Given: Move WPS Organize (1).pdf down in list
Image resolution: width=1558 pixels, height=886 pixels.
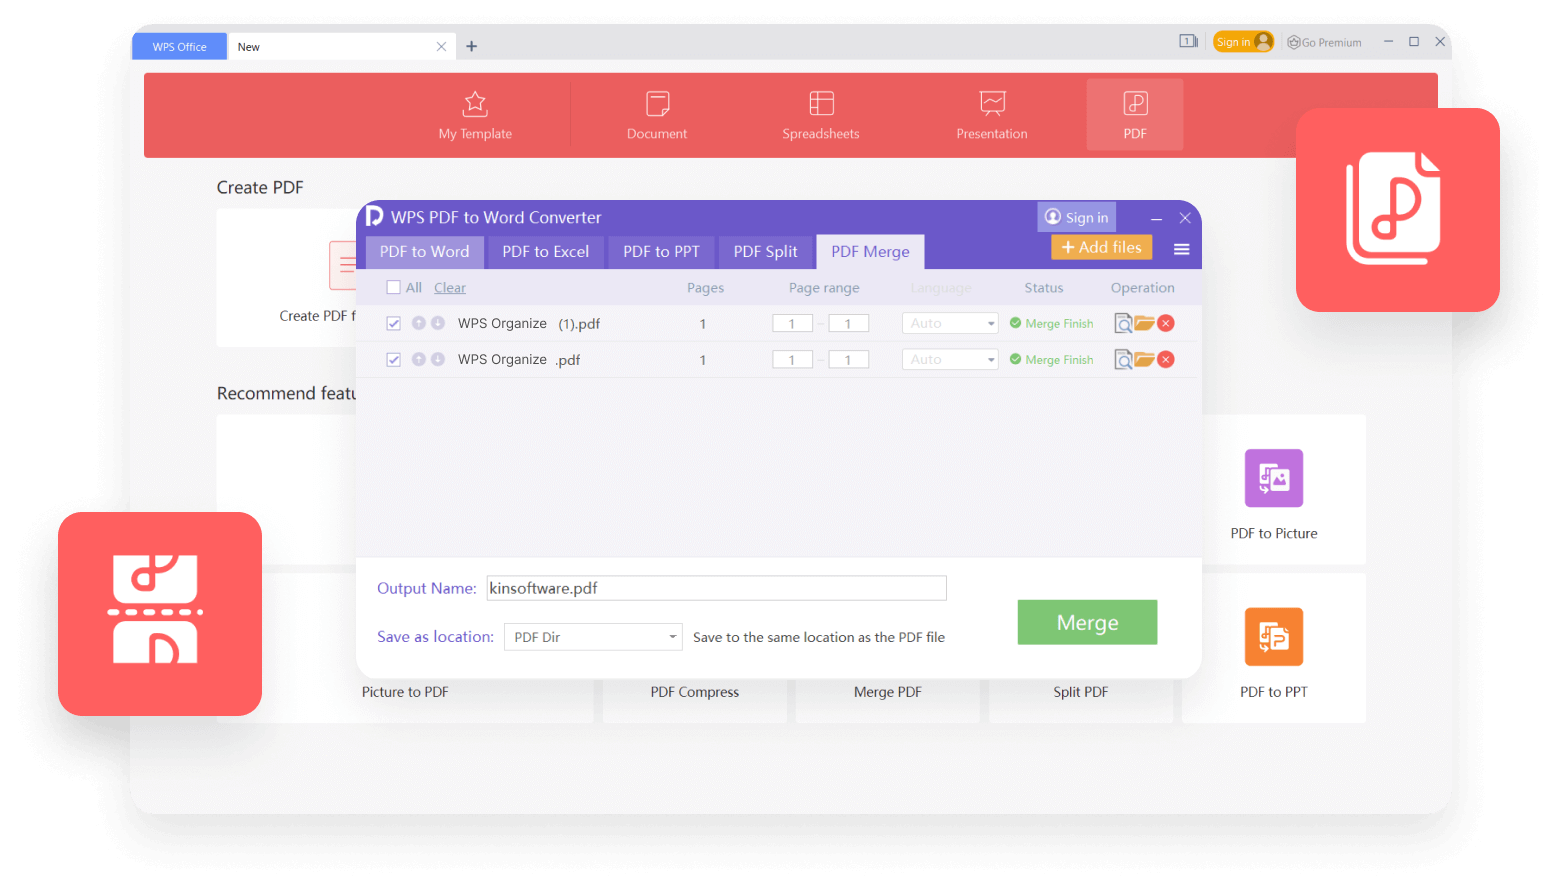Looking at the screenshot, I should [438, 323].
